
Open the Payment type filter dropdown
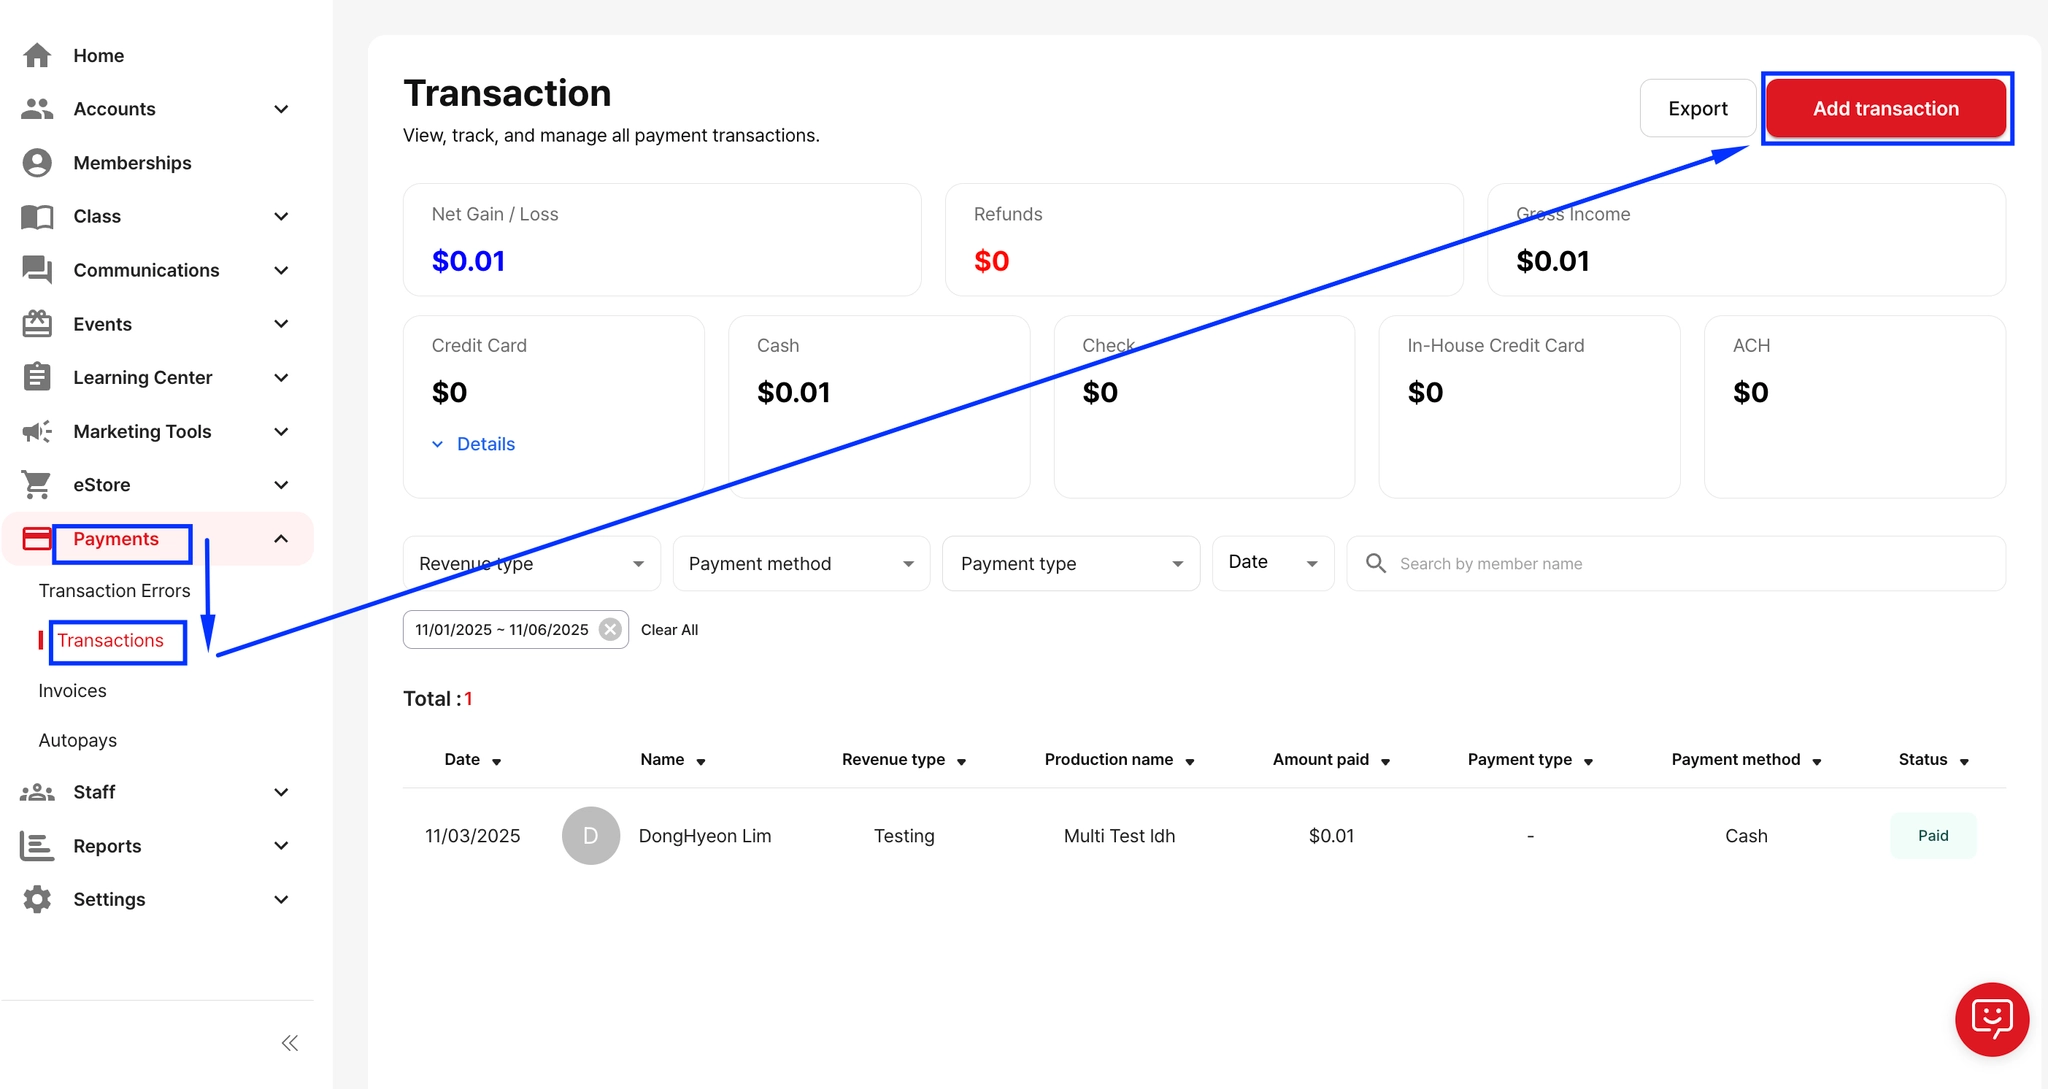coord(1070,564)
